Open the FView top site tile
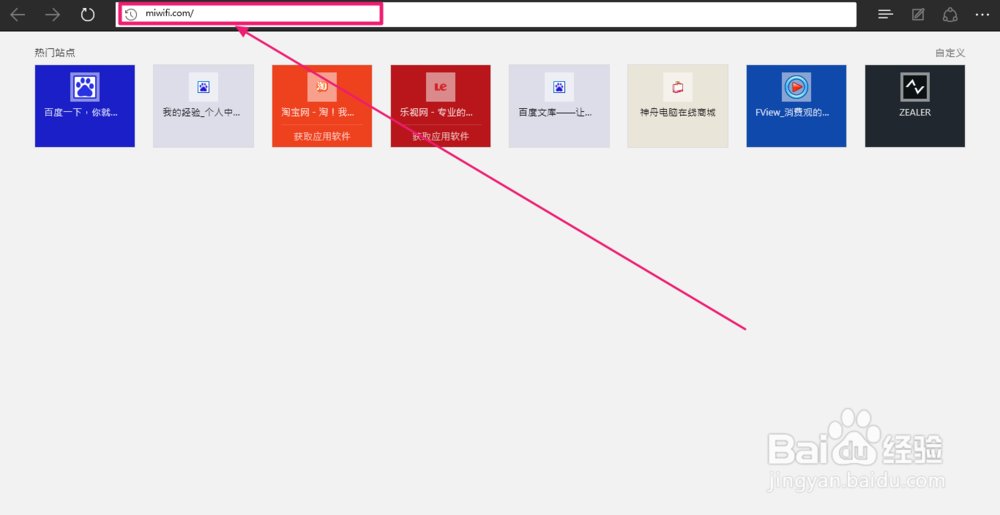This screenshot has height=515, width=1000. point(797,106)
